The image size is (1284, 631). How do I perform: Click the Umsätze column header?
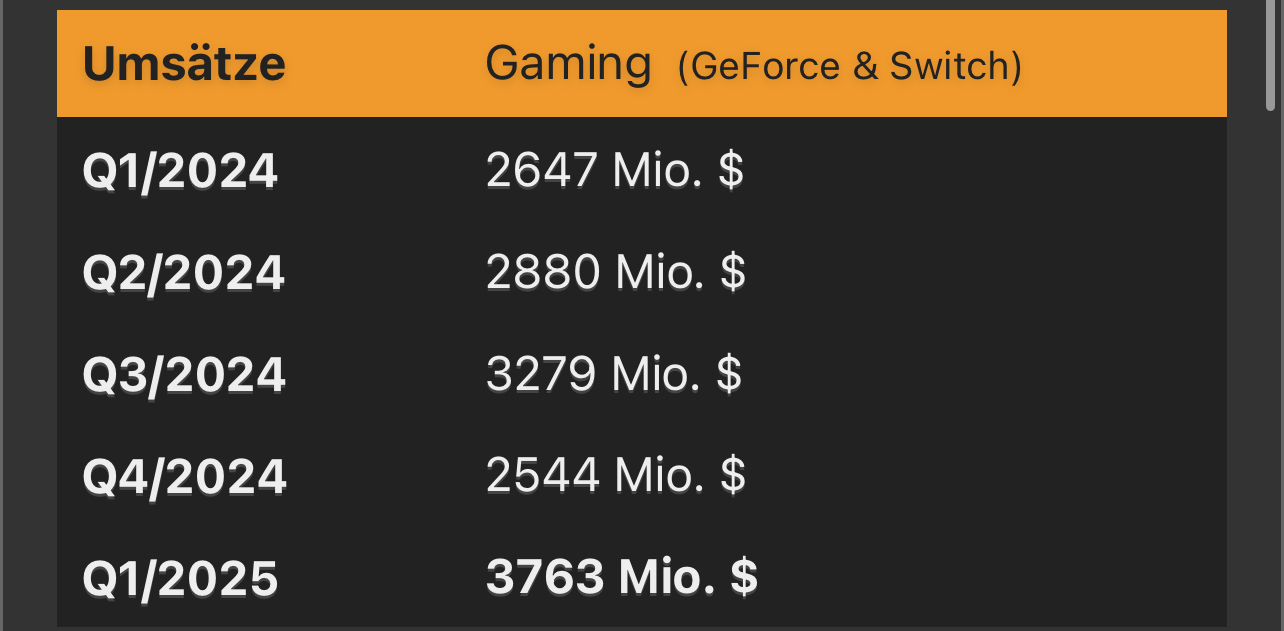click(184, 64)
